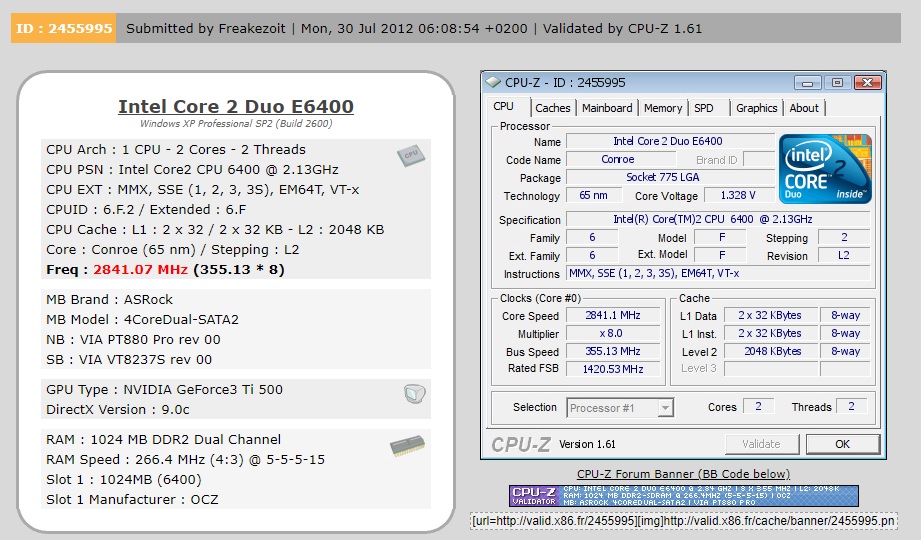The height and width of the screenshot is (540, 921).
Task: Click the Threads count field
Action: click(851, 407)
